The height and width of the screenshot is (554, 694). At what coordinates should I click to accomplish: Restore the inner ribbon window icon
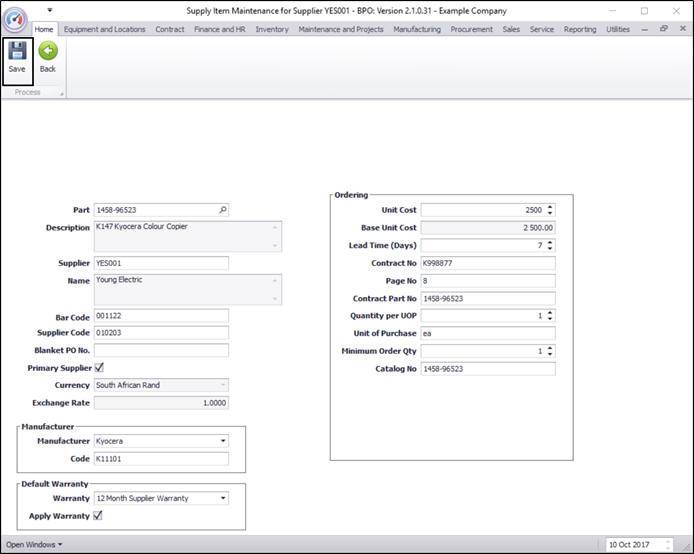(x=663, y=29)
